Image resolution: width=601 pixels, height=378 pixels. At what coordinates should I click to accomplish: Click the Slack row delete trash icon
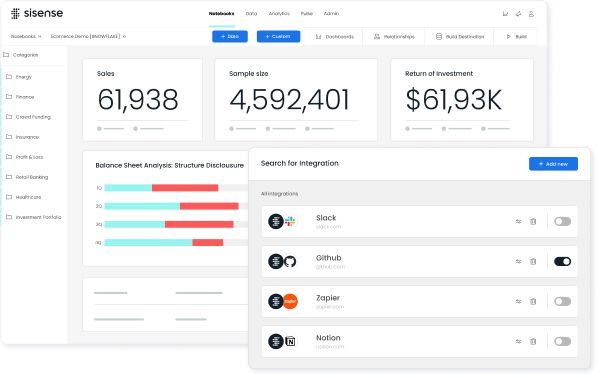coord(533,222)
